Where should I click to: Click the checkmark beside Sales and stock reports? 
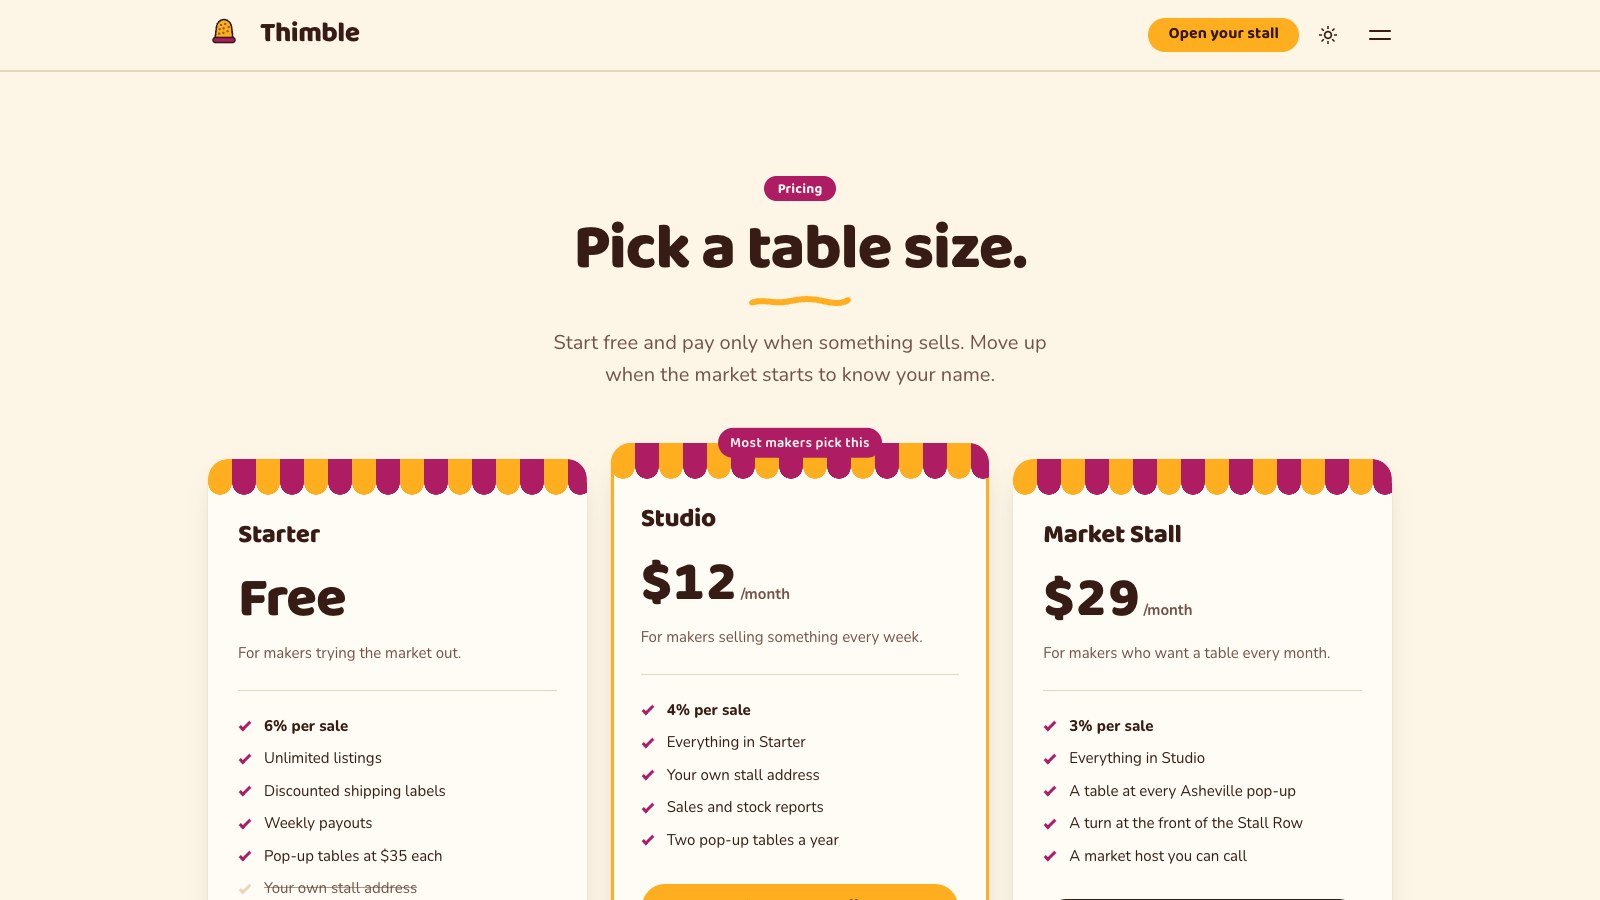click(x=648, y=808)
